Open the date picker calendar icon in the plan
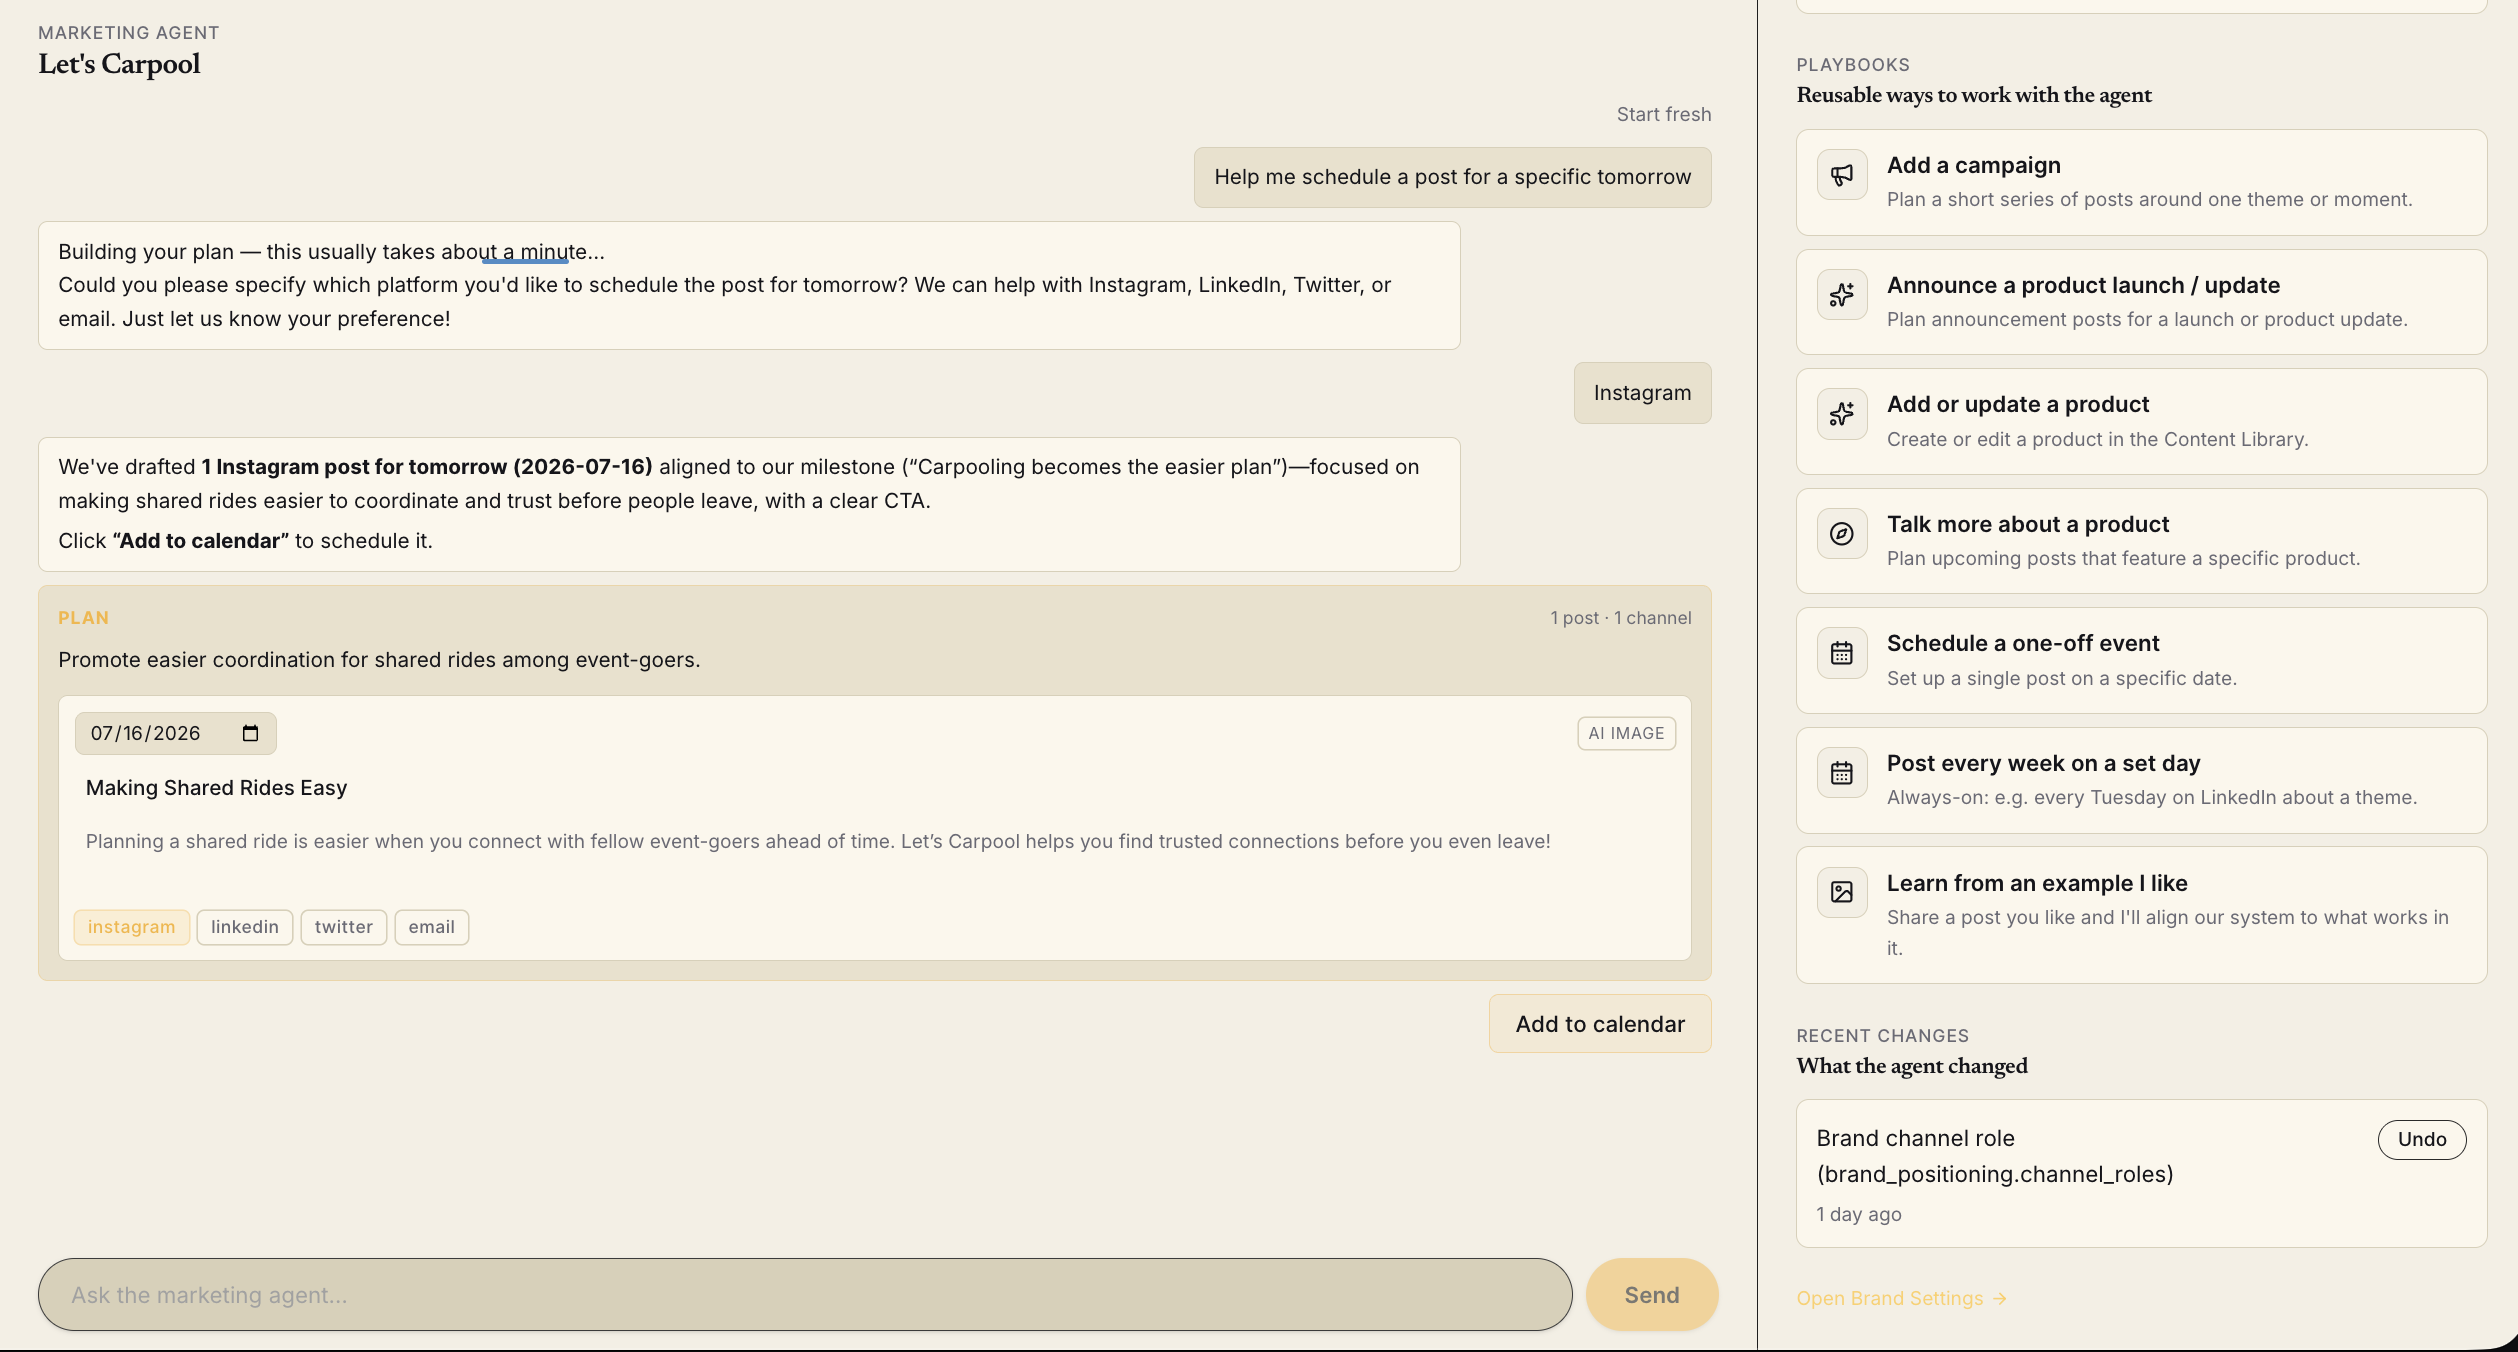This screenshot has height=1352, width=2518. (x=250, y=733)
